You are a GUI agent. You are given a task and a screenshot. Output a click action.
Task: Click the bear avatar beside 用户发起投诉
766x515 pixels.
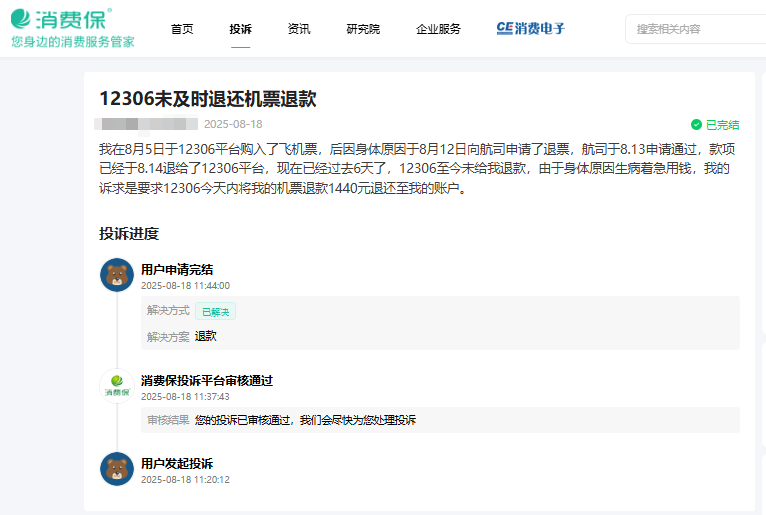[117, 469]
